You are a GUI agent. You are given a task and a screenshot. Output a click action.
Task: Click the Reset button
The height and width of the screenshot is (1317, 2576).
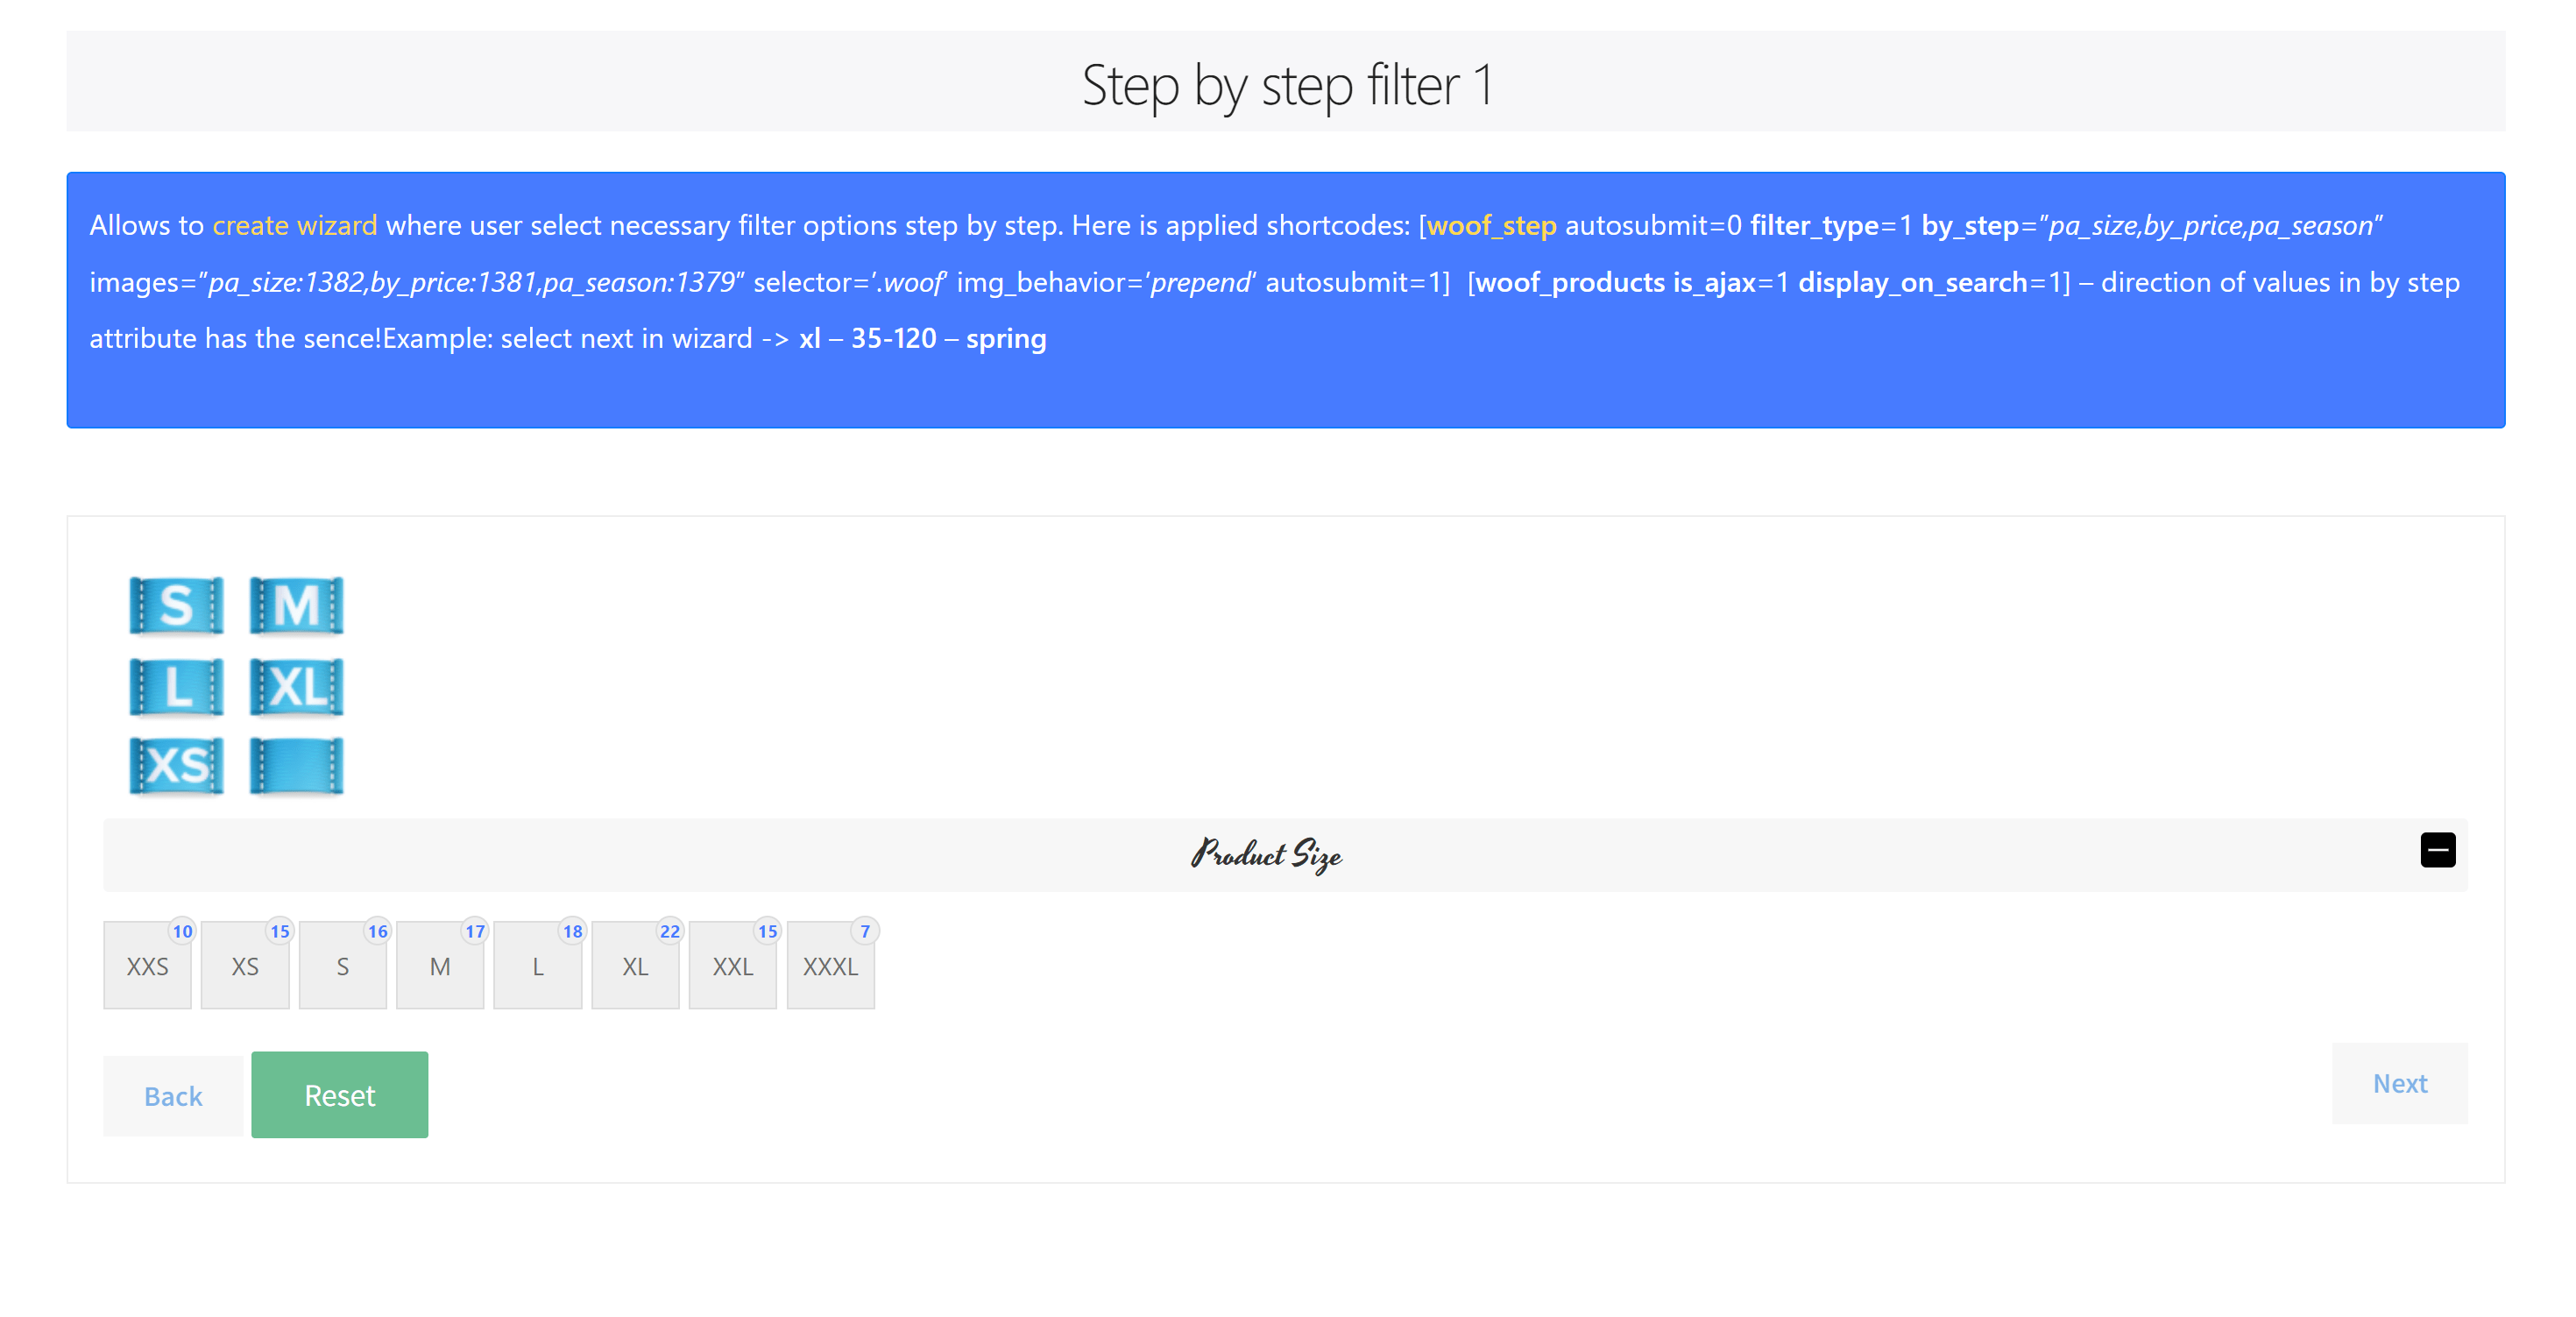pos(337,1094)
